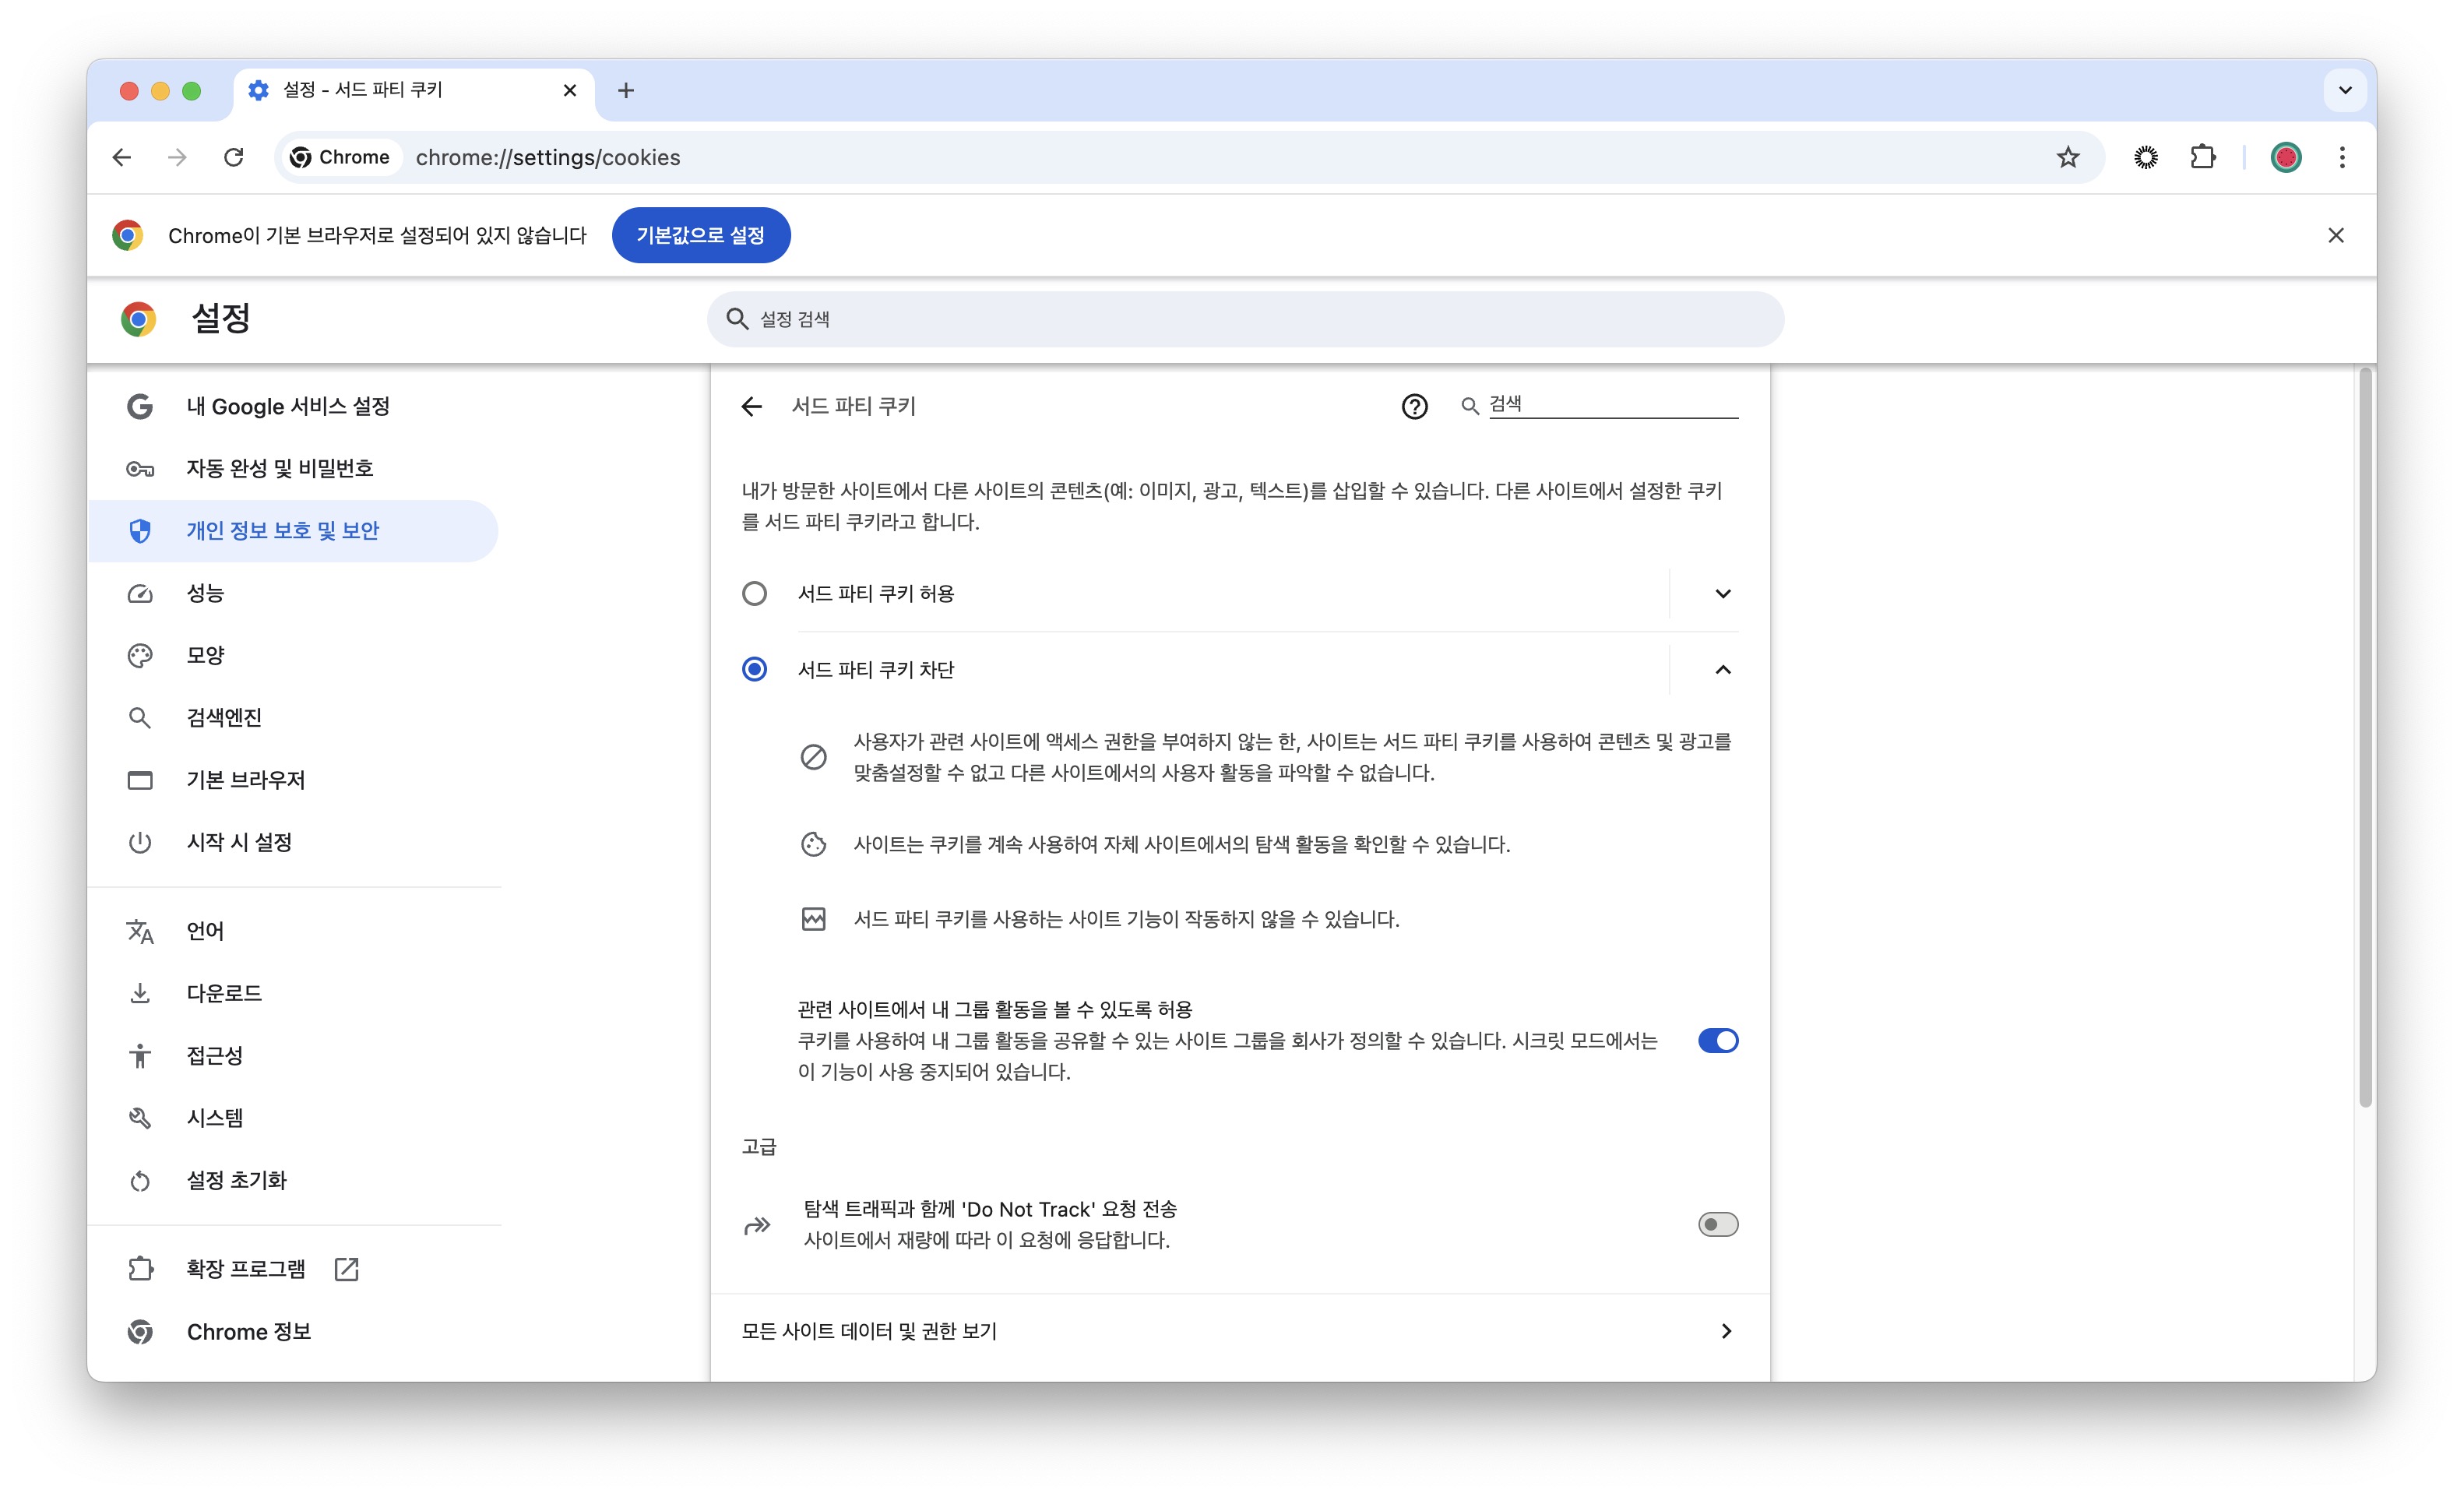The image size is (2464, 1497).
Task: Open '설정 초기화' reset section
Action: (x=294, y=1180)
